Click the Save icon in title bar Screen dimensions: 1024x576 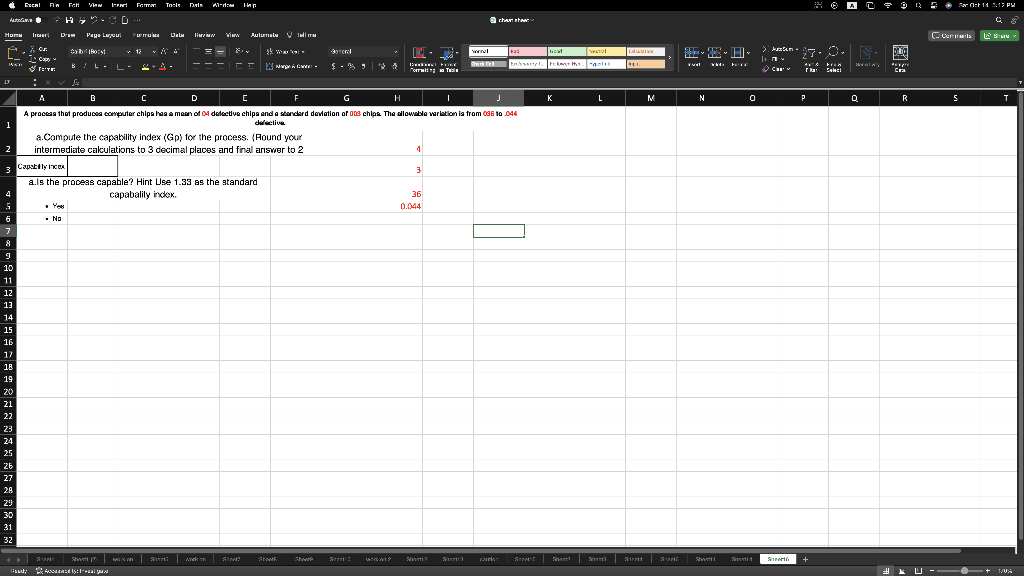pyautogui.click(x=69, y=20)
